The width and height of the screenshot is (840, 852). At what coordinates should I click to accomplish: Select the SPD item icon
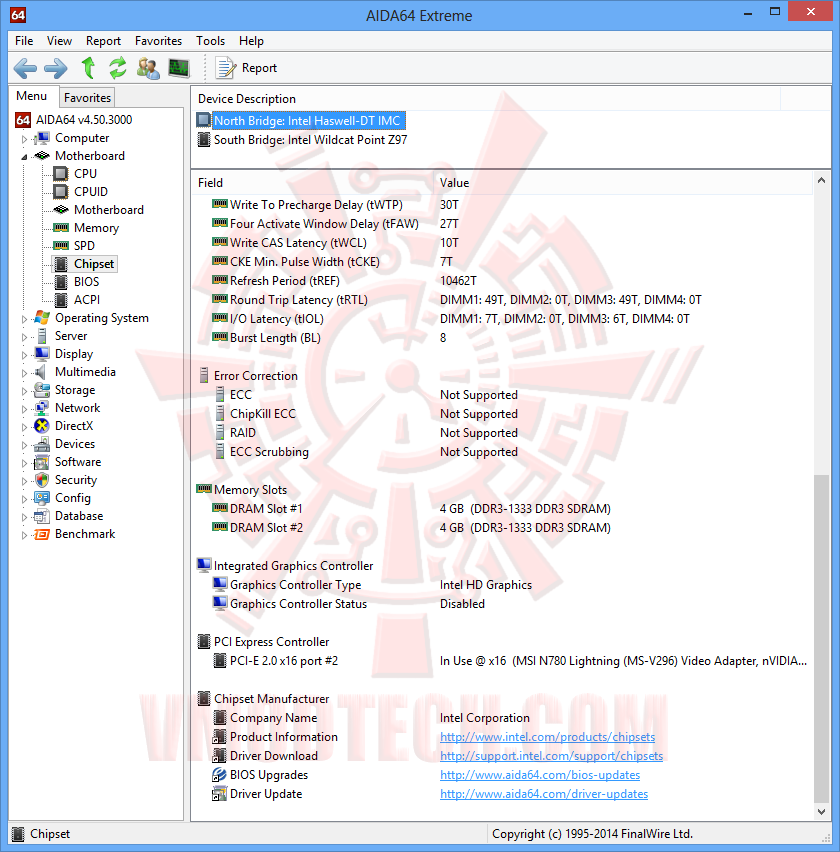coord(61,246)
